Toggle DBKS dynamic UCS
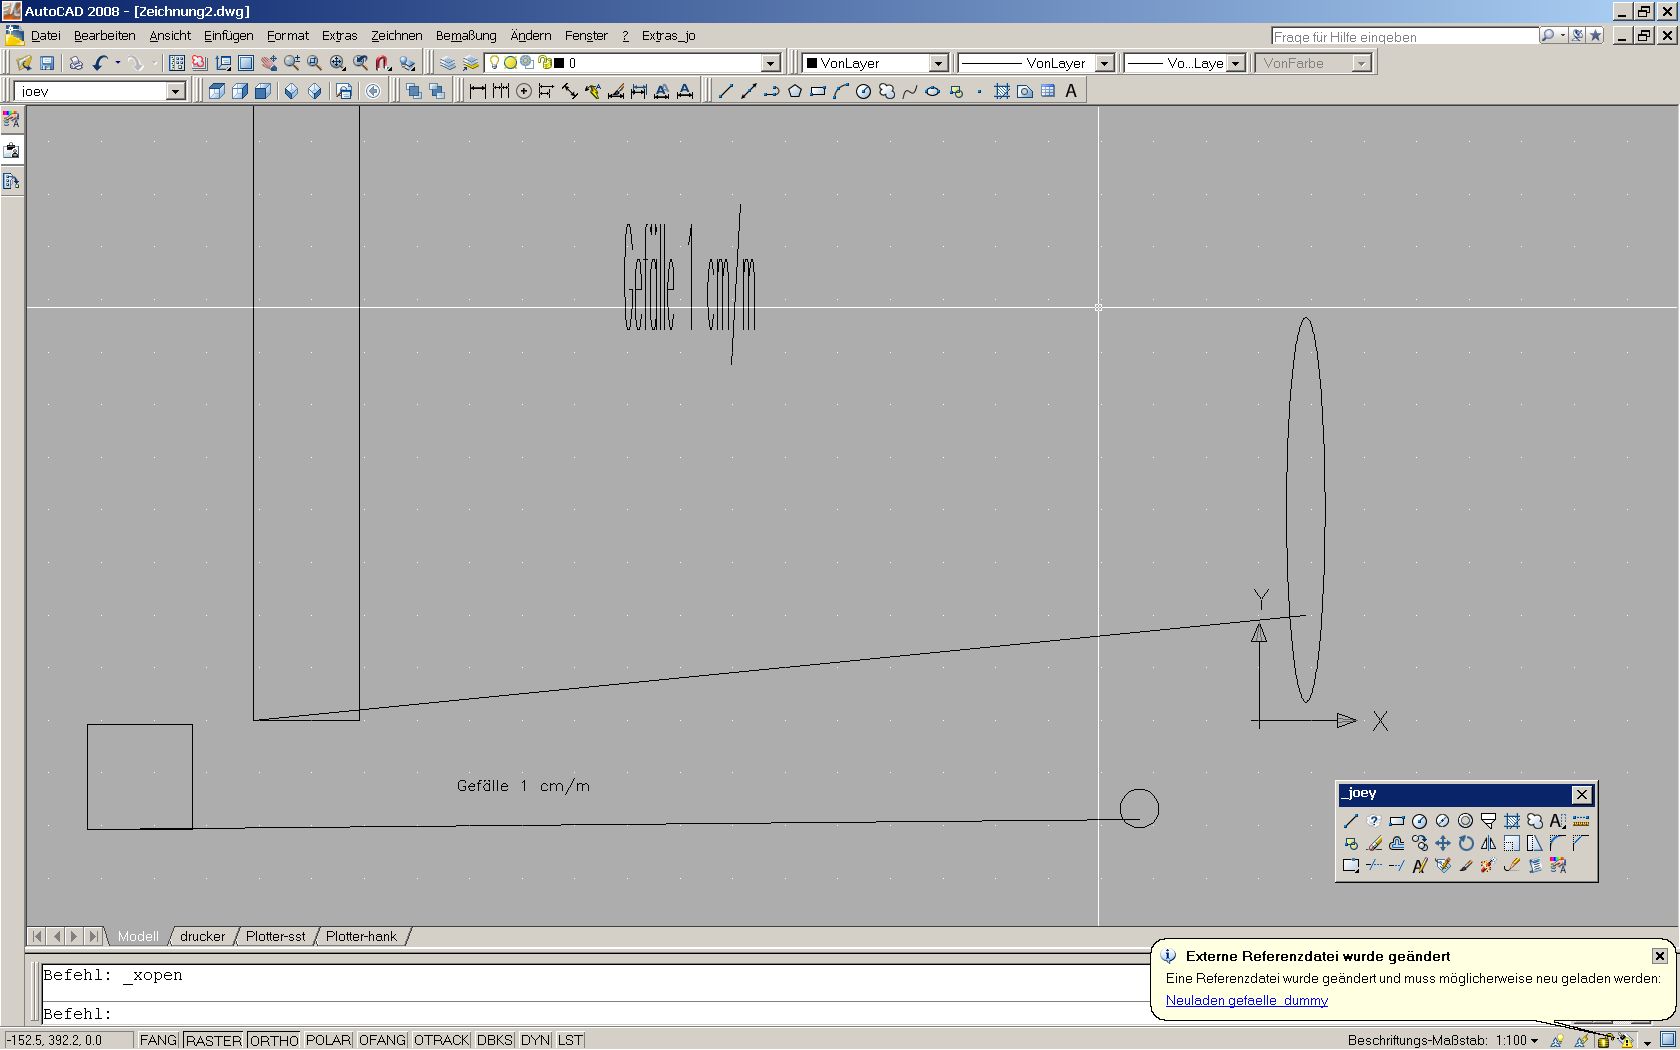Screen dimensions: 1680x1050 pos(494,1040)
